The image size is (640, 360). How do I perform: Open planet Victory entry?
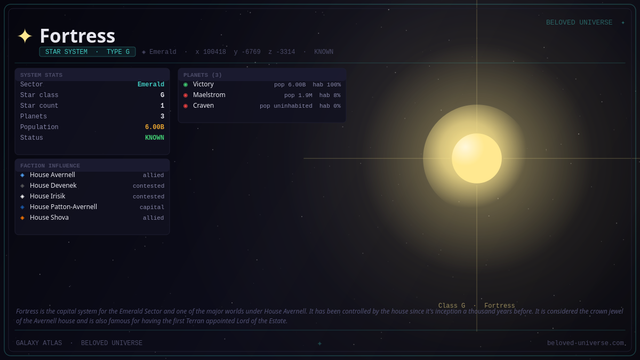pyautogui.click(x=203, y=84)
